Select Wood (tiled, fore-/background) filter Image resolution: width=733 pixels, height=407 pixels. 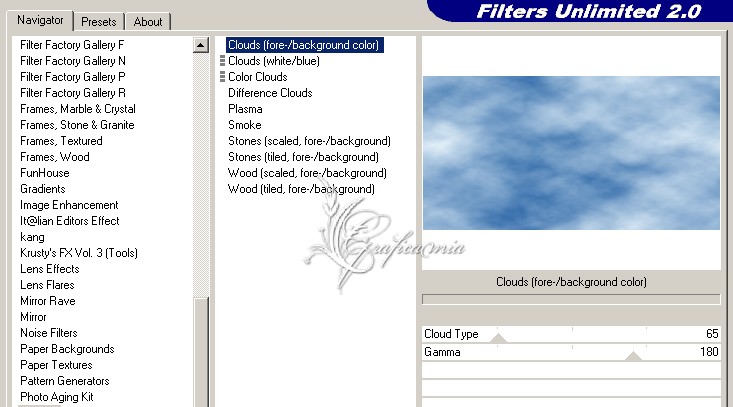pos(301,189)
